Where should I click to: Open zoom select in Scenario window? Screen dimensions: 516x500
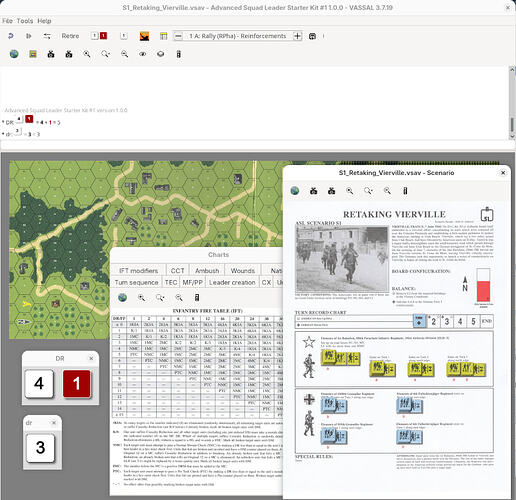click(x=368, y=191)
